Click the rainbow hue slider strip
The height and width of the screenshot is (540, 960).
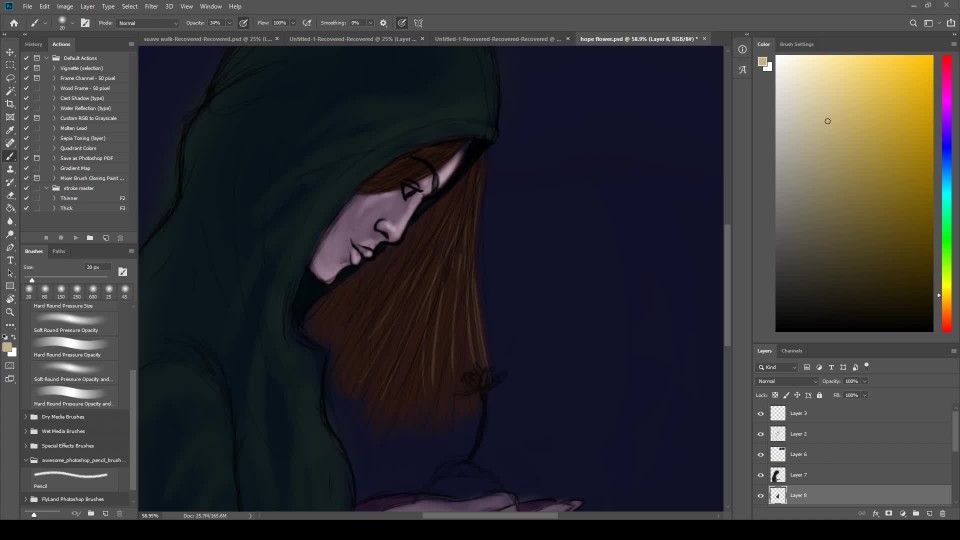click(947, 193)
